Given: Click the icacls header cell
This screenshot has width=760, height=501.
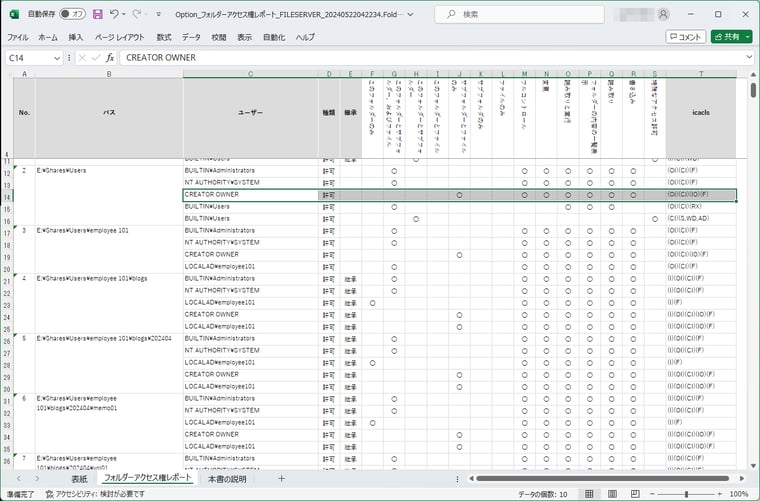Looking at the screenshot, I should [x=701, y=112].
